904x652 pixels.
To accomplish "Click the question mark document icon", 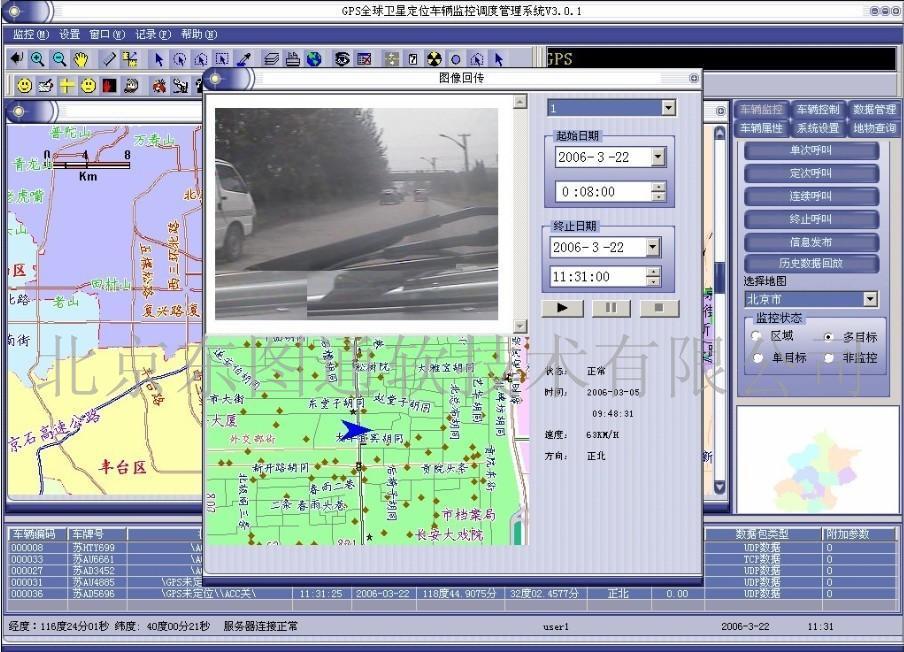I will [x=413, y=59].
